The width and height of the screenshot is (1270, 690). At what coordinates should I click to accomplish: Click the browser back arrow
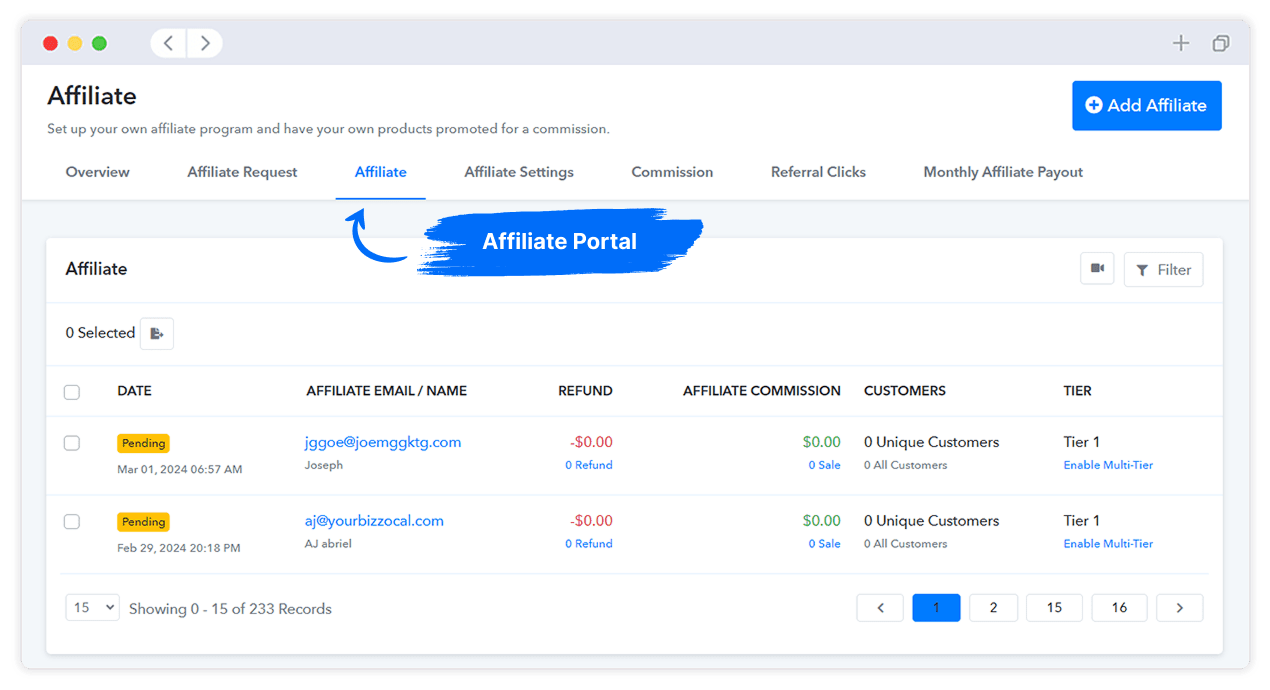click(x=167, y=43)
